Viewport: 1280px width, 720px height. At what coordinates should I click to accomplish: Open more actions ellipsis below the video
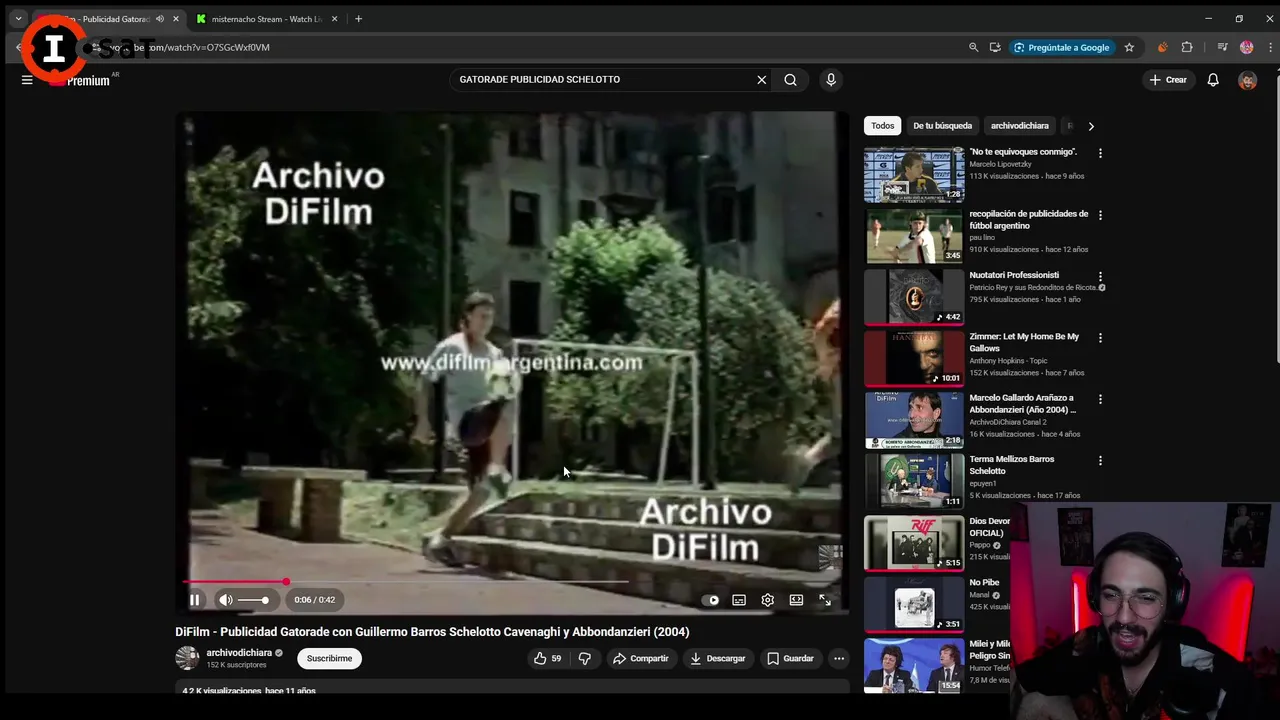tap(839, 658)
